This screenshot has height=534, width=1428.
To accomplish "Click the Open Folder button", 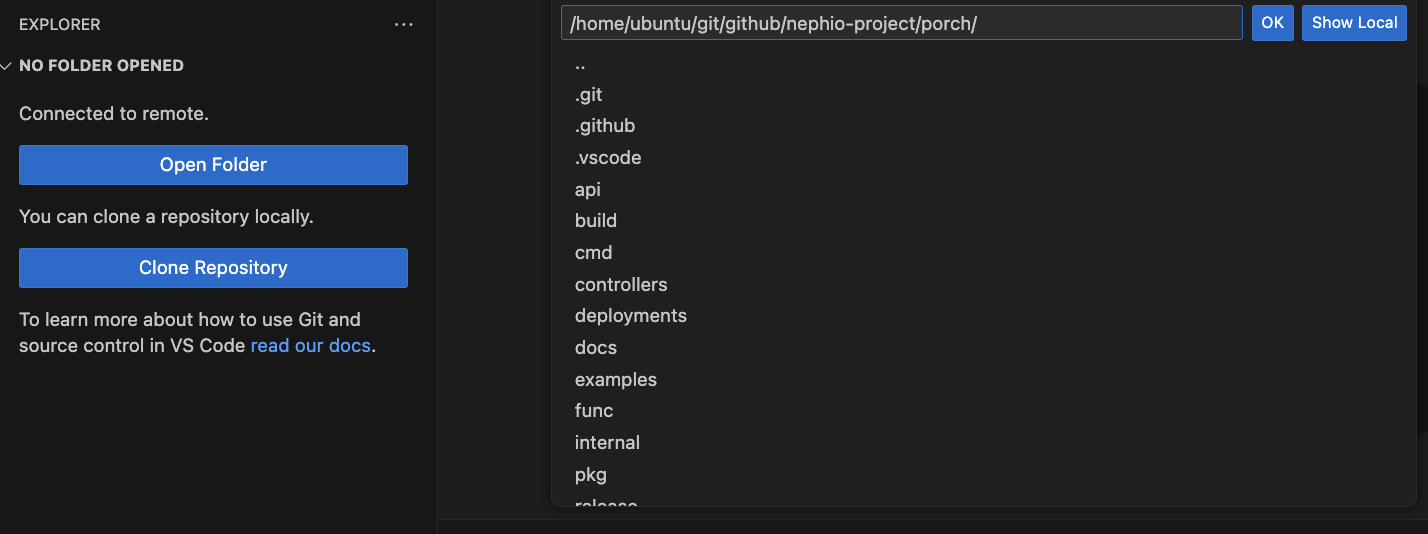I will (213, 165).
